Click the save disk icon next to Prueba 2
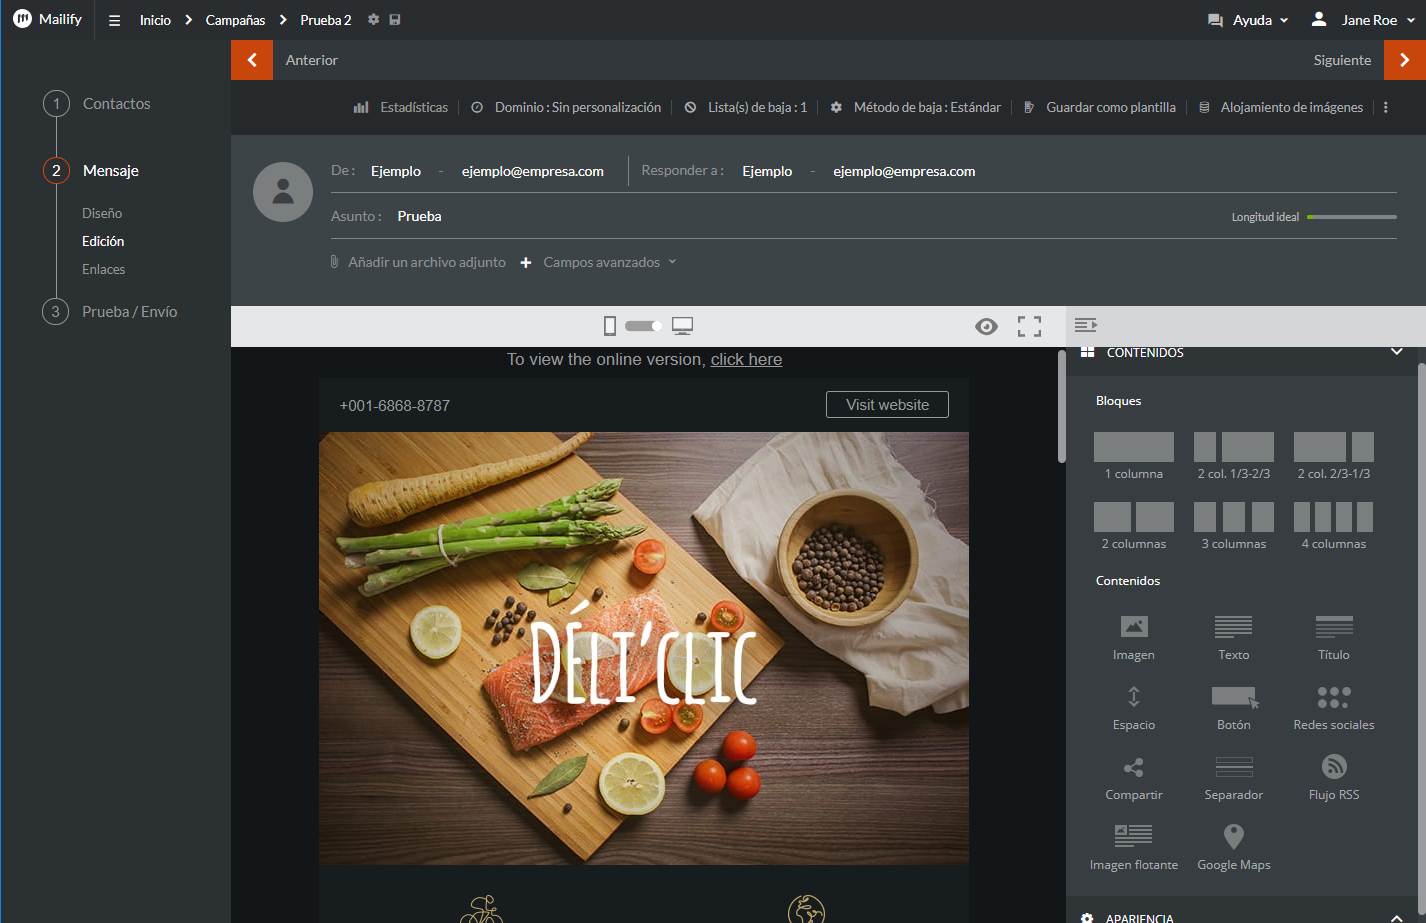This screenshot has width=1426, height=923. tap(395, 19)
